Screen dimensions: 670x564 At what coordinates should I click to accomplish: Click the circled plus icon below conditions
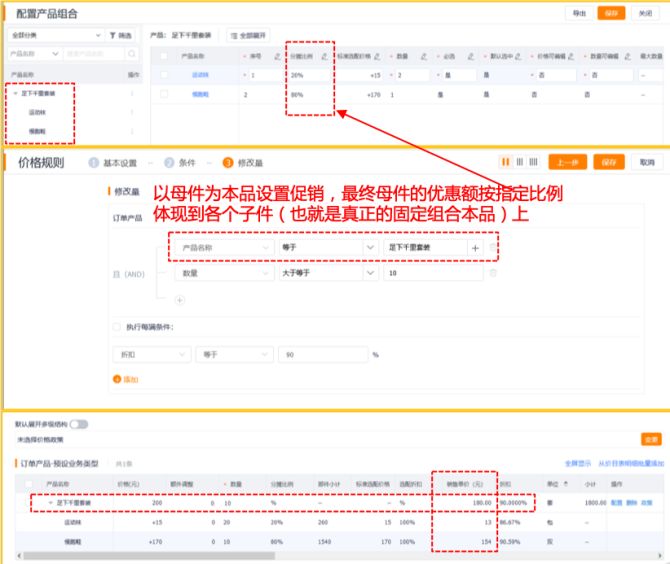pos(179,299)
